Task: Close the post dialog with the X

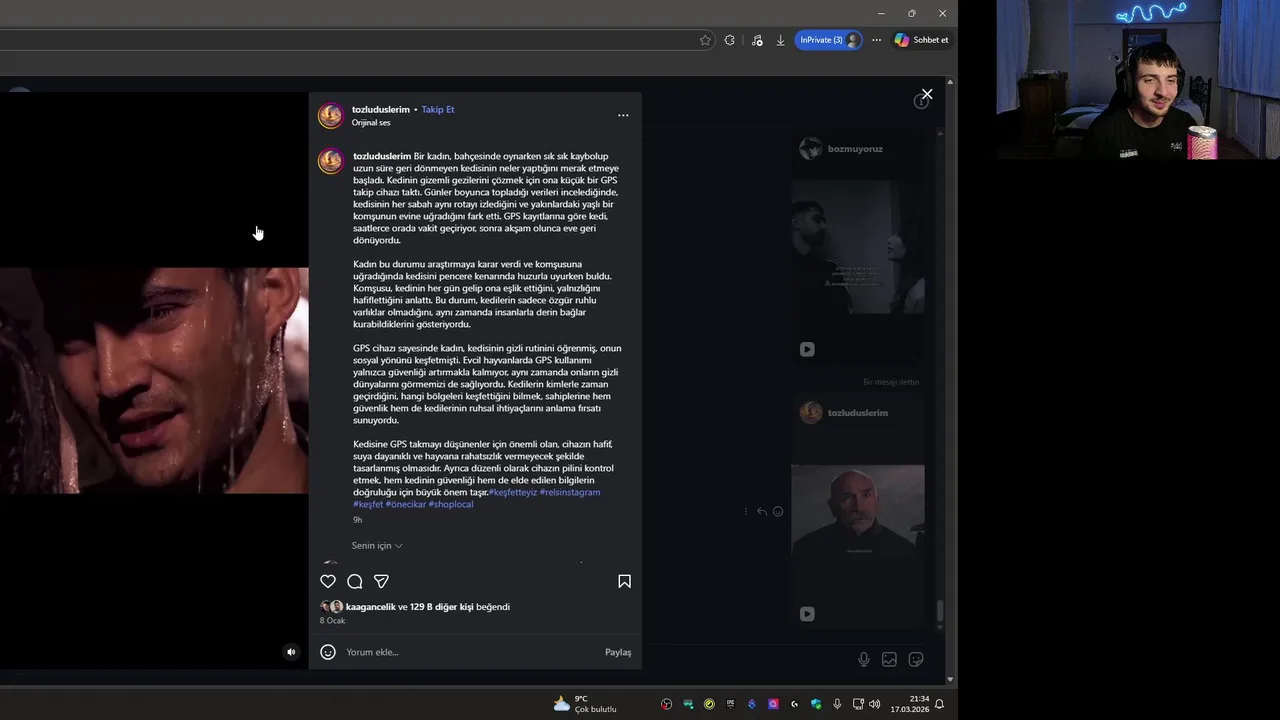Action: (927, 94)
